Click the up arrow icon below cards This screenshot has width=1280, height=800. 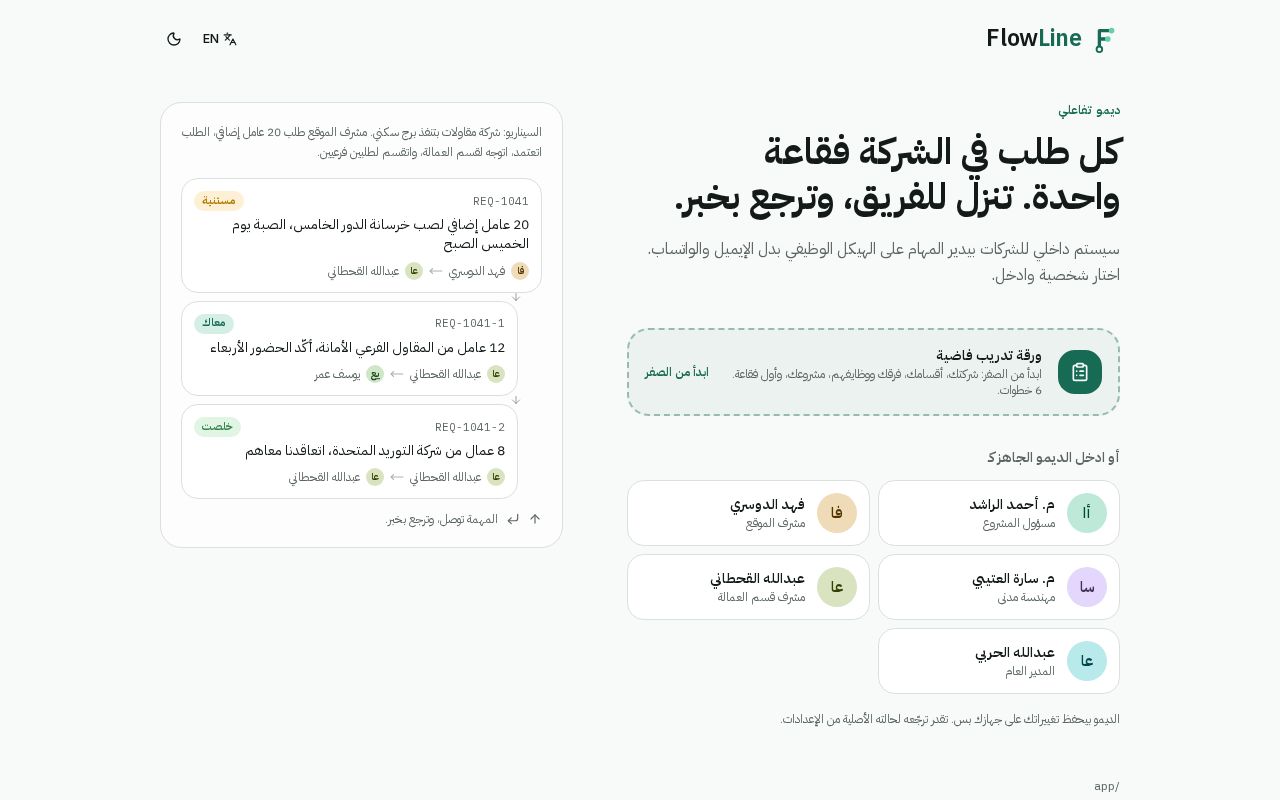pos(535,519)
